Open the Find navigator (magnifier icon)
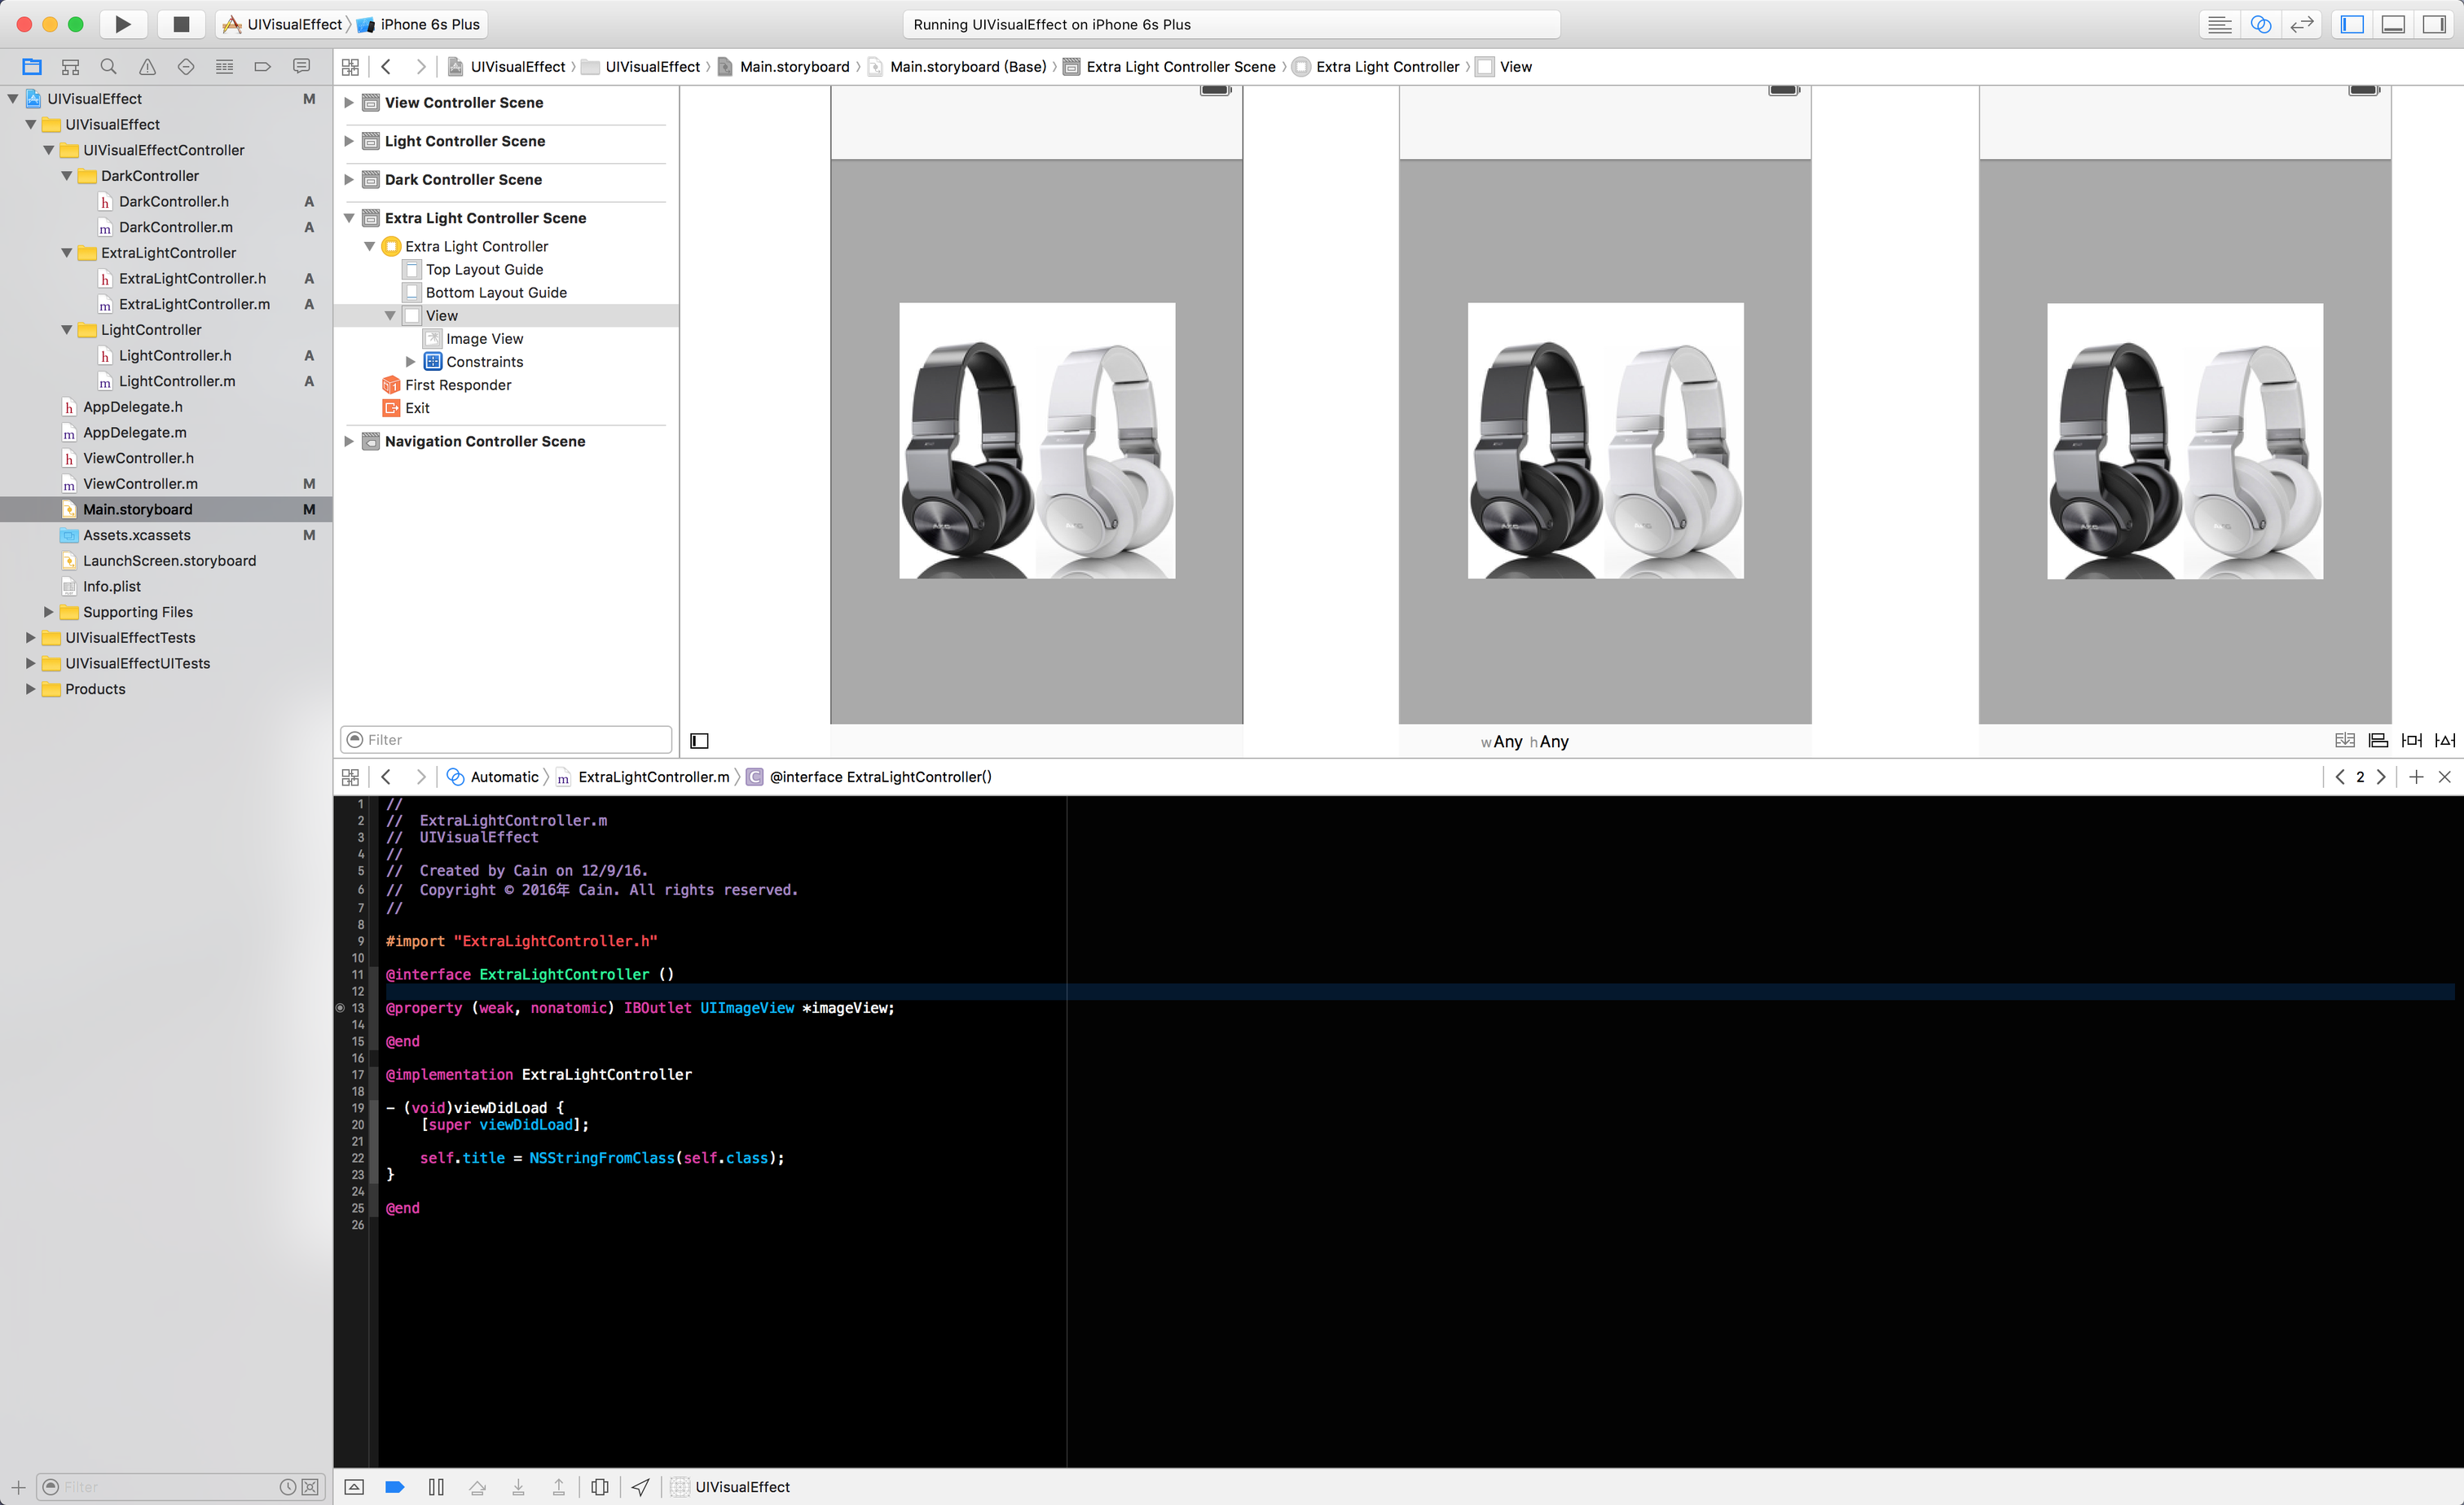 coord(108,67)
